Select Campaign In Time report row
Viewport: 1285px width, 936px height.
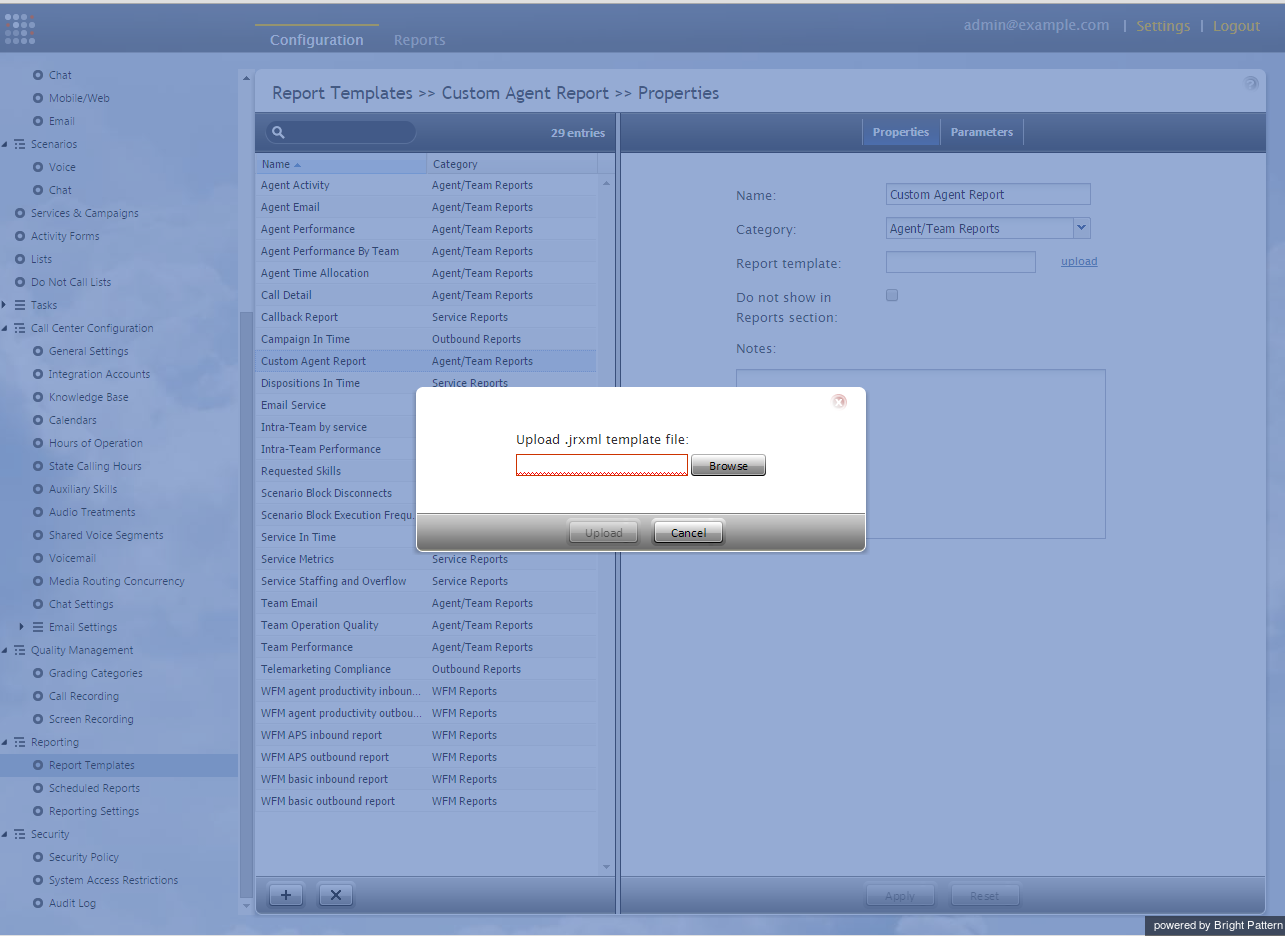coord(426,339)
